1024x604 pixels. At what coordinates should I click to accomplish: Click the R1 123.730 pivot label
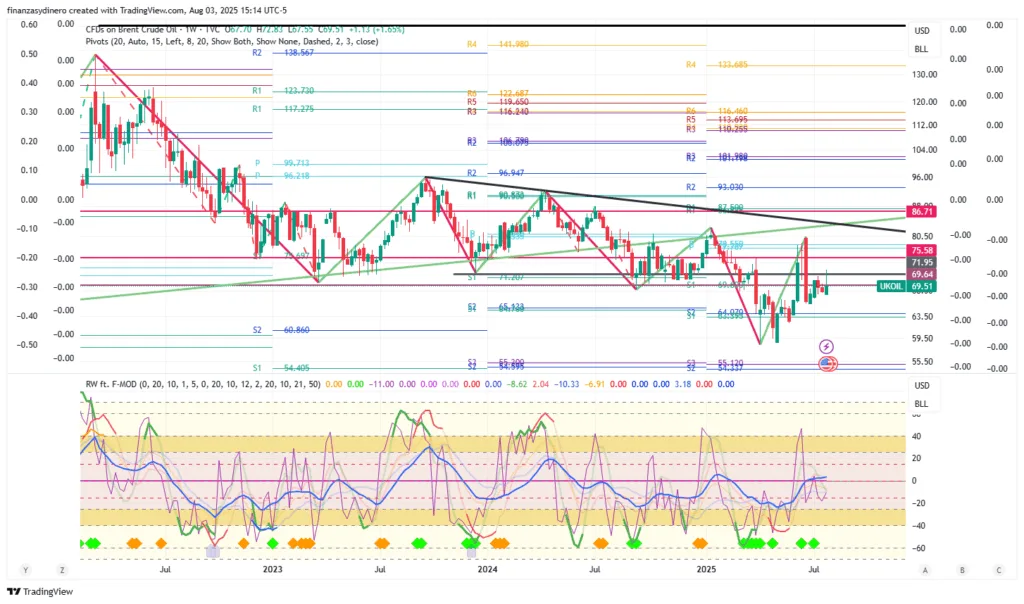(283, 91)
